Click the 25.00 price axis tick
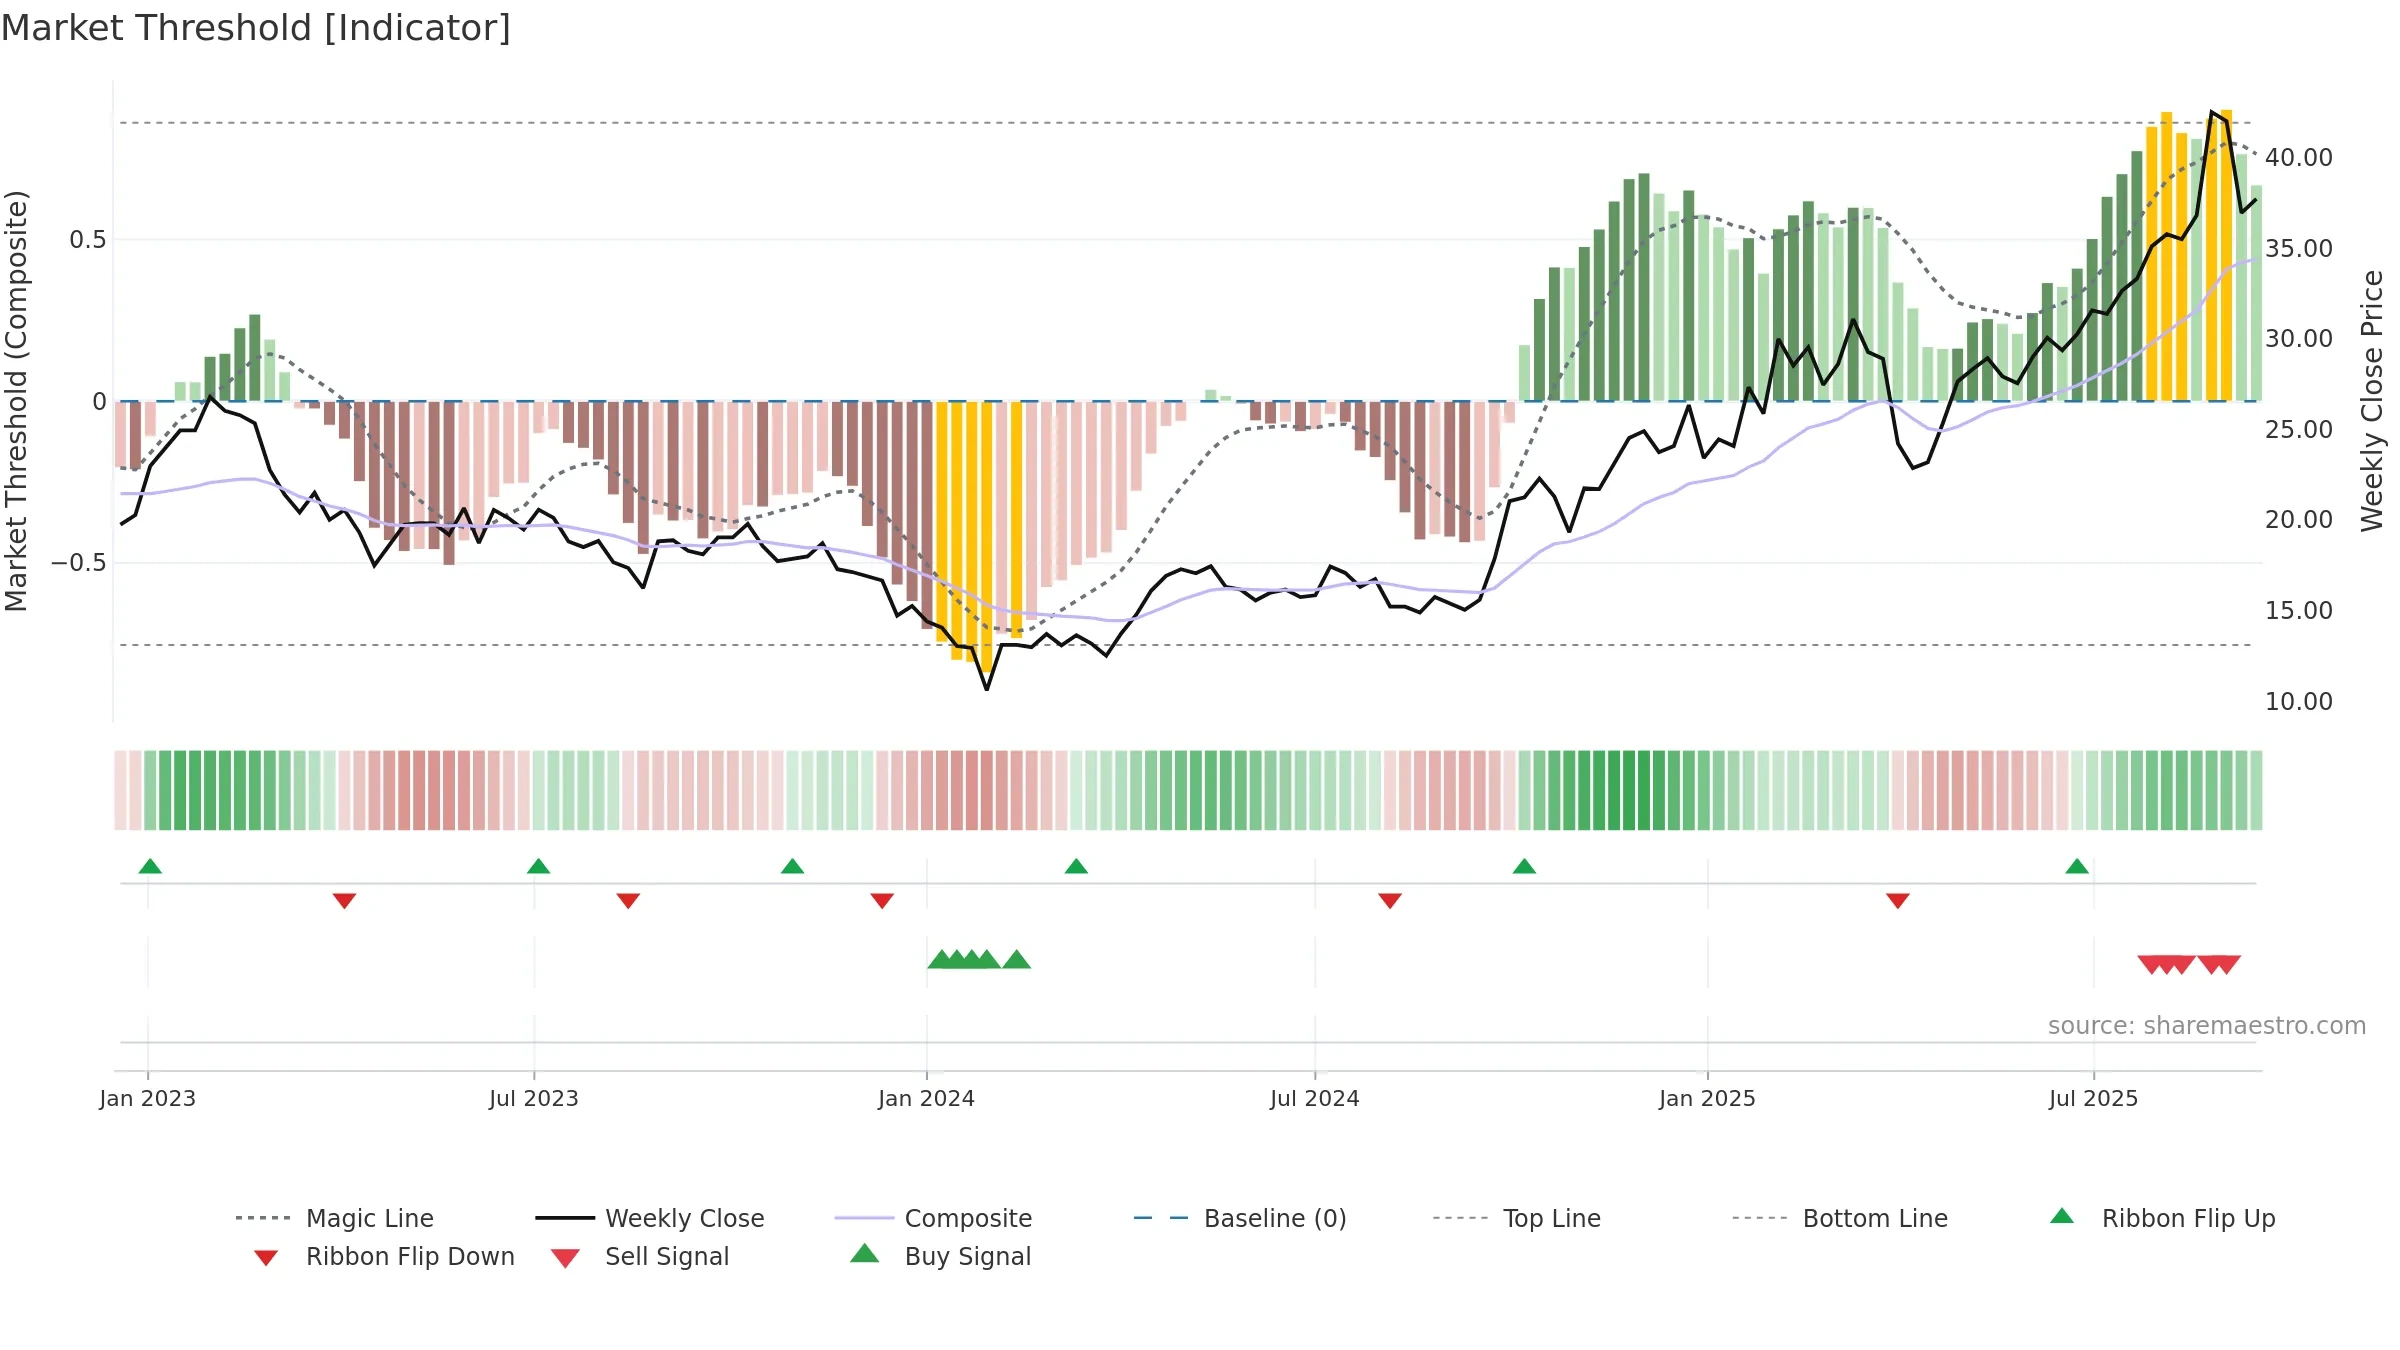 coord(2299,429)
